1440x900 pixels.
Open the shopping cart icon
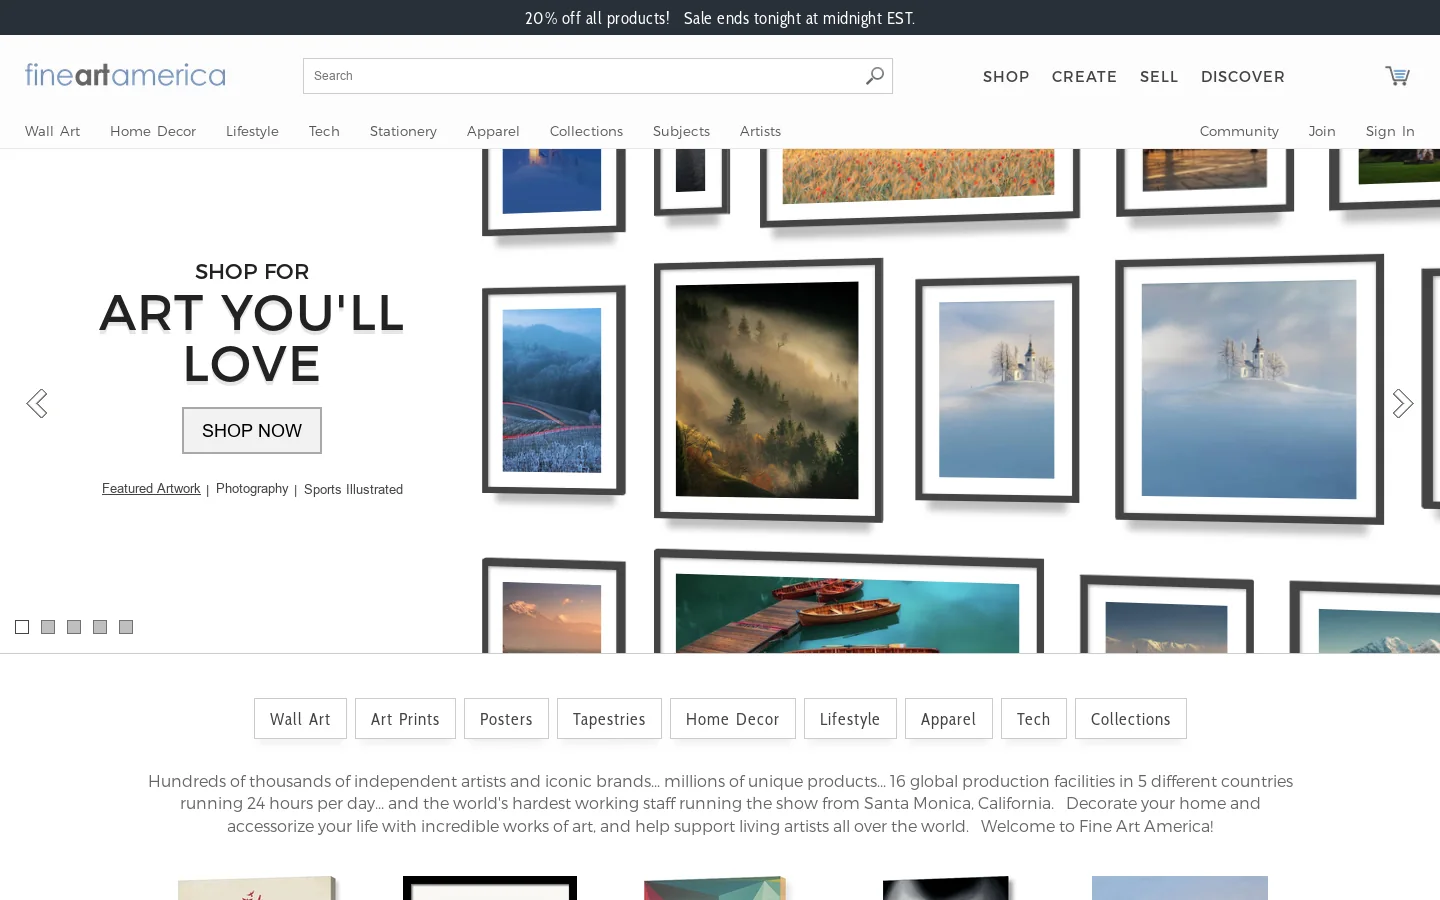pos(1397,76)
